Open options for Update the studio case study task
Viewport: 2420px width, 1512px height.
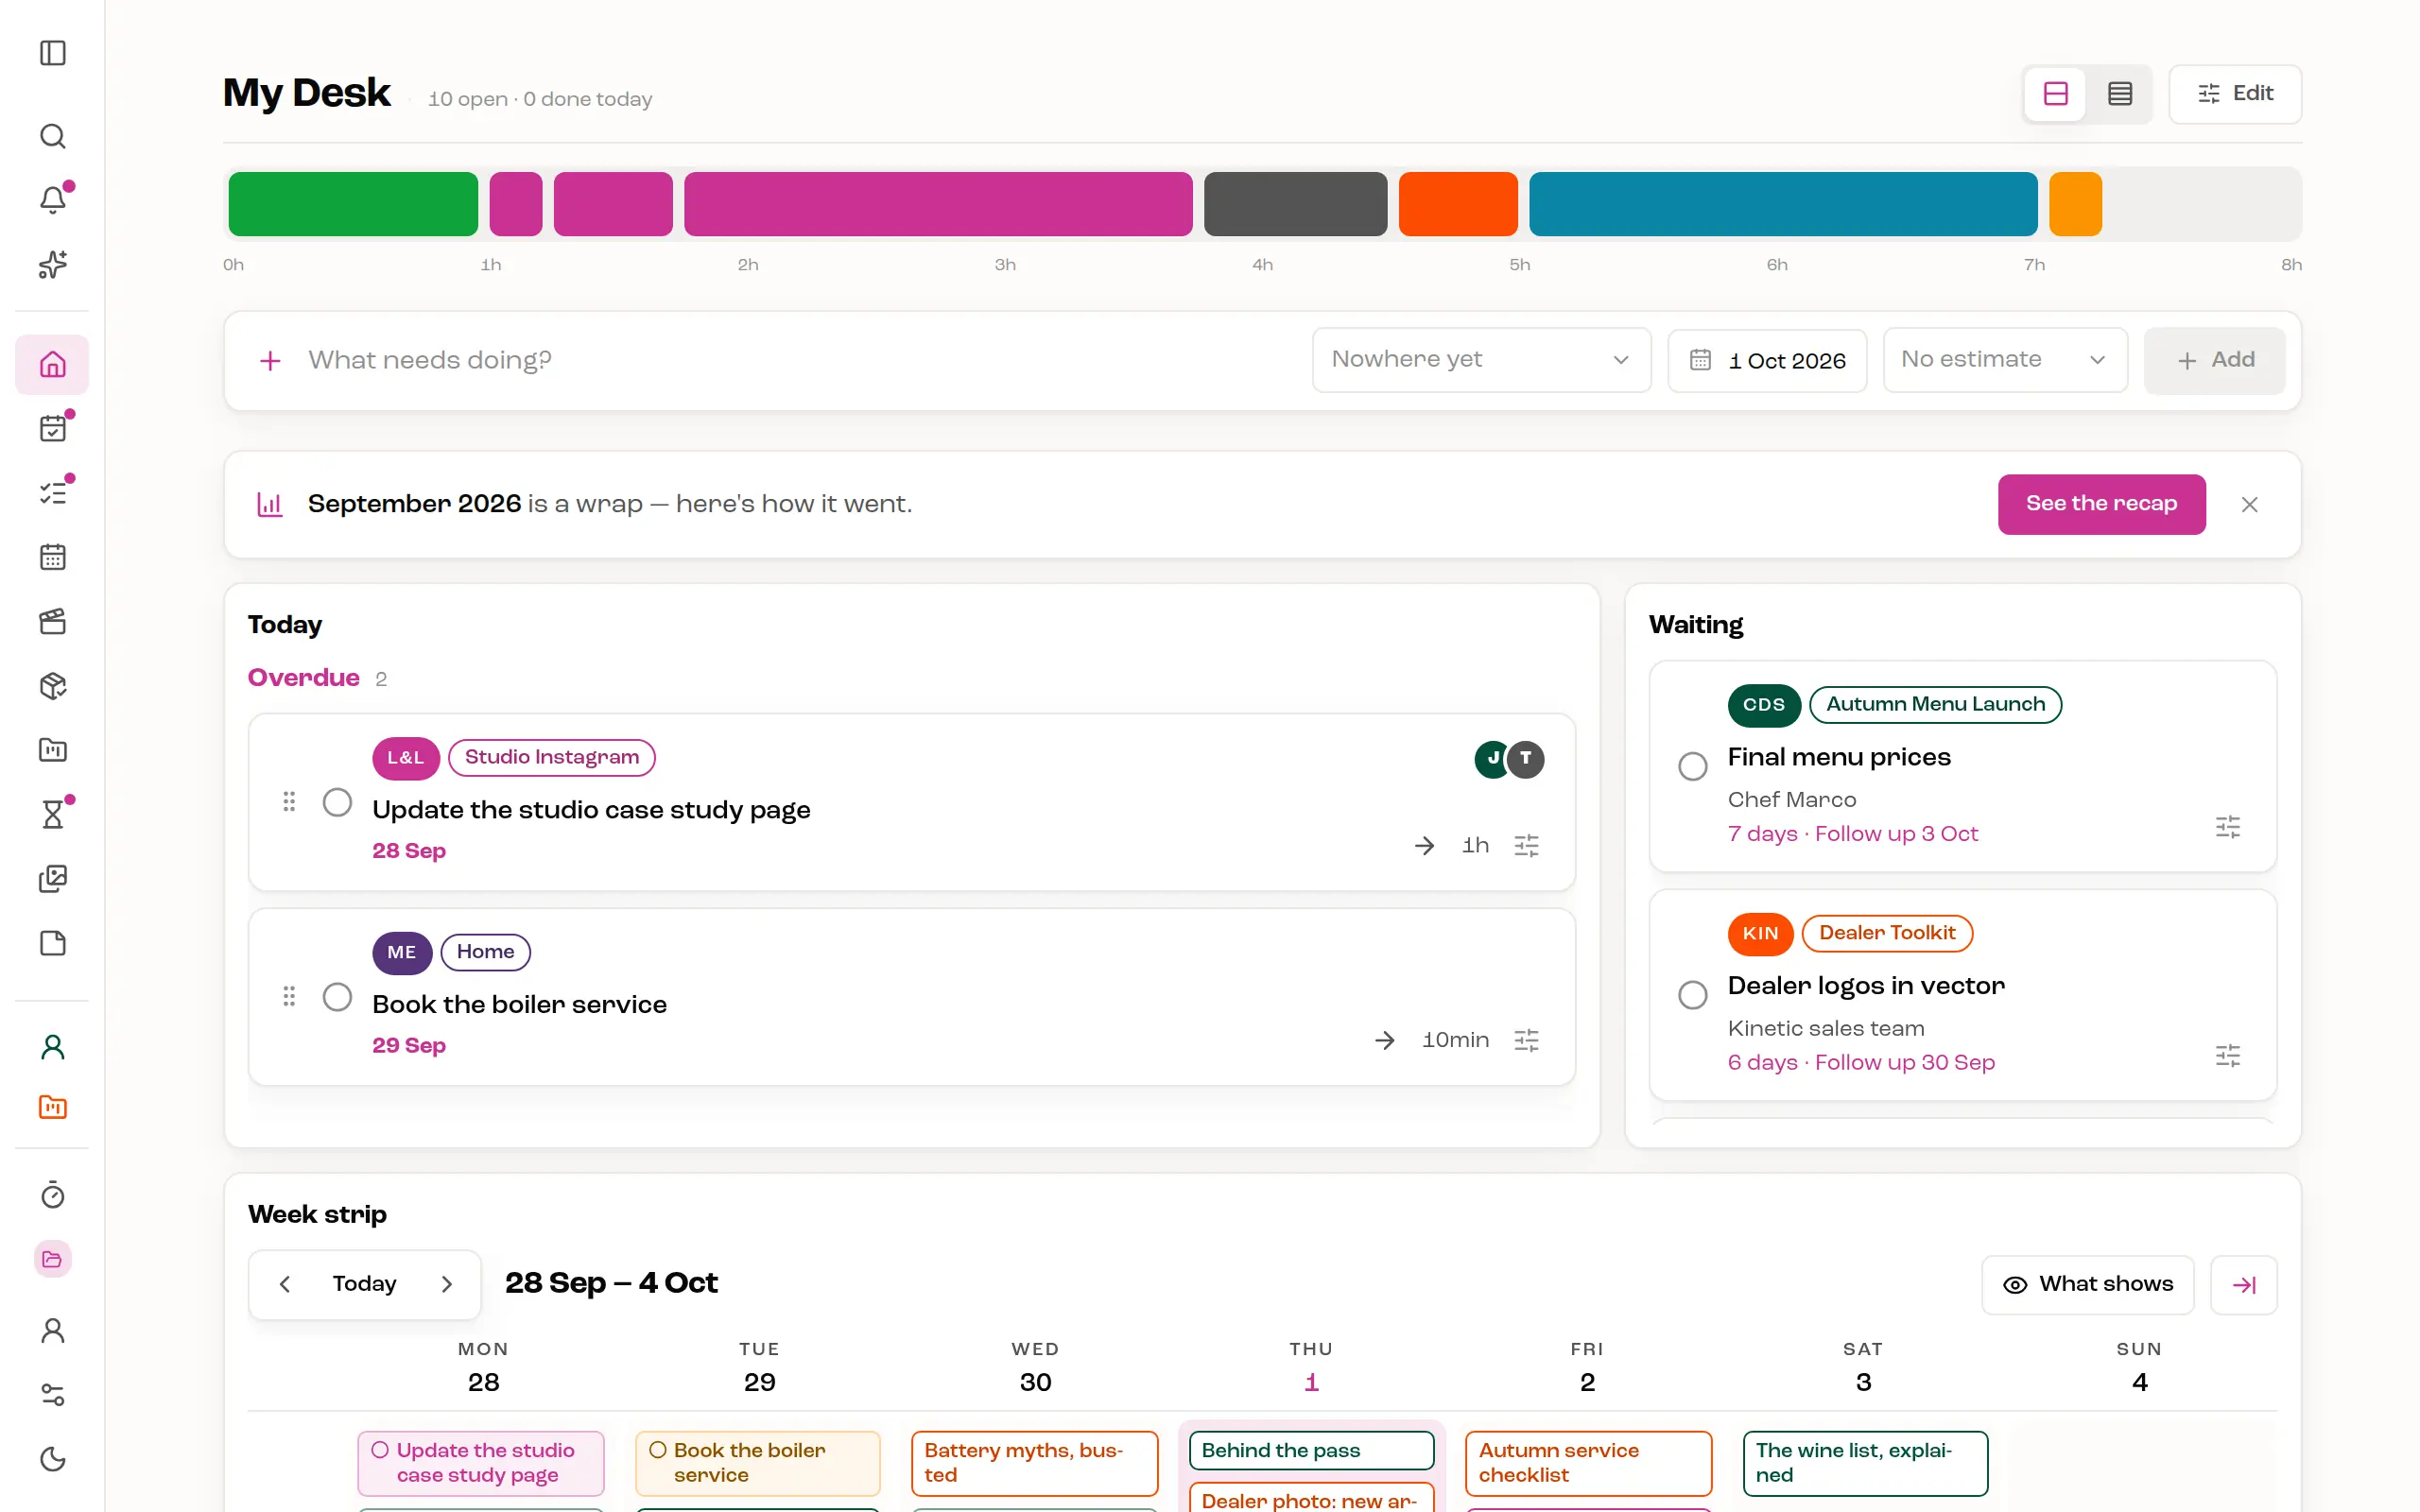1526,846
